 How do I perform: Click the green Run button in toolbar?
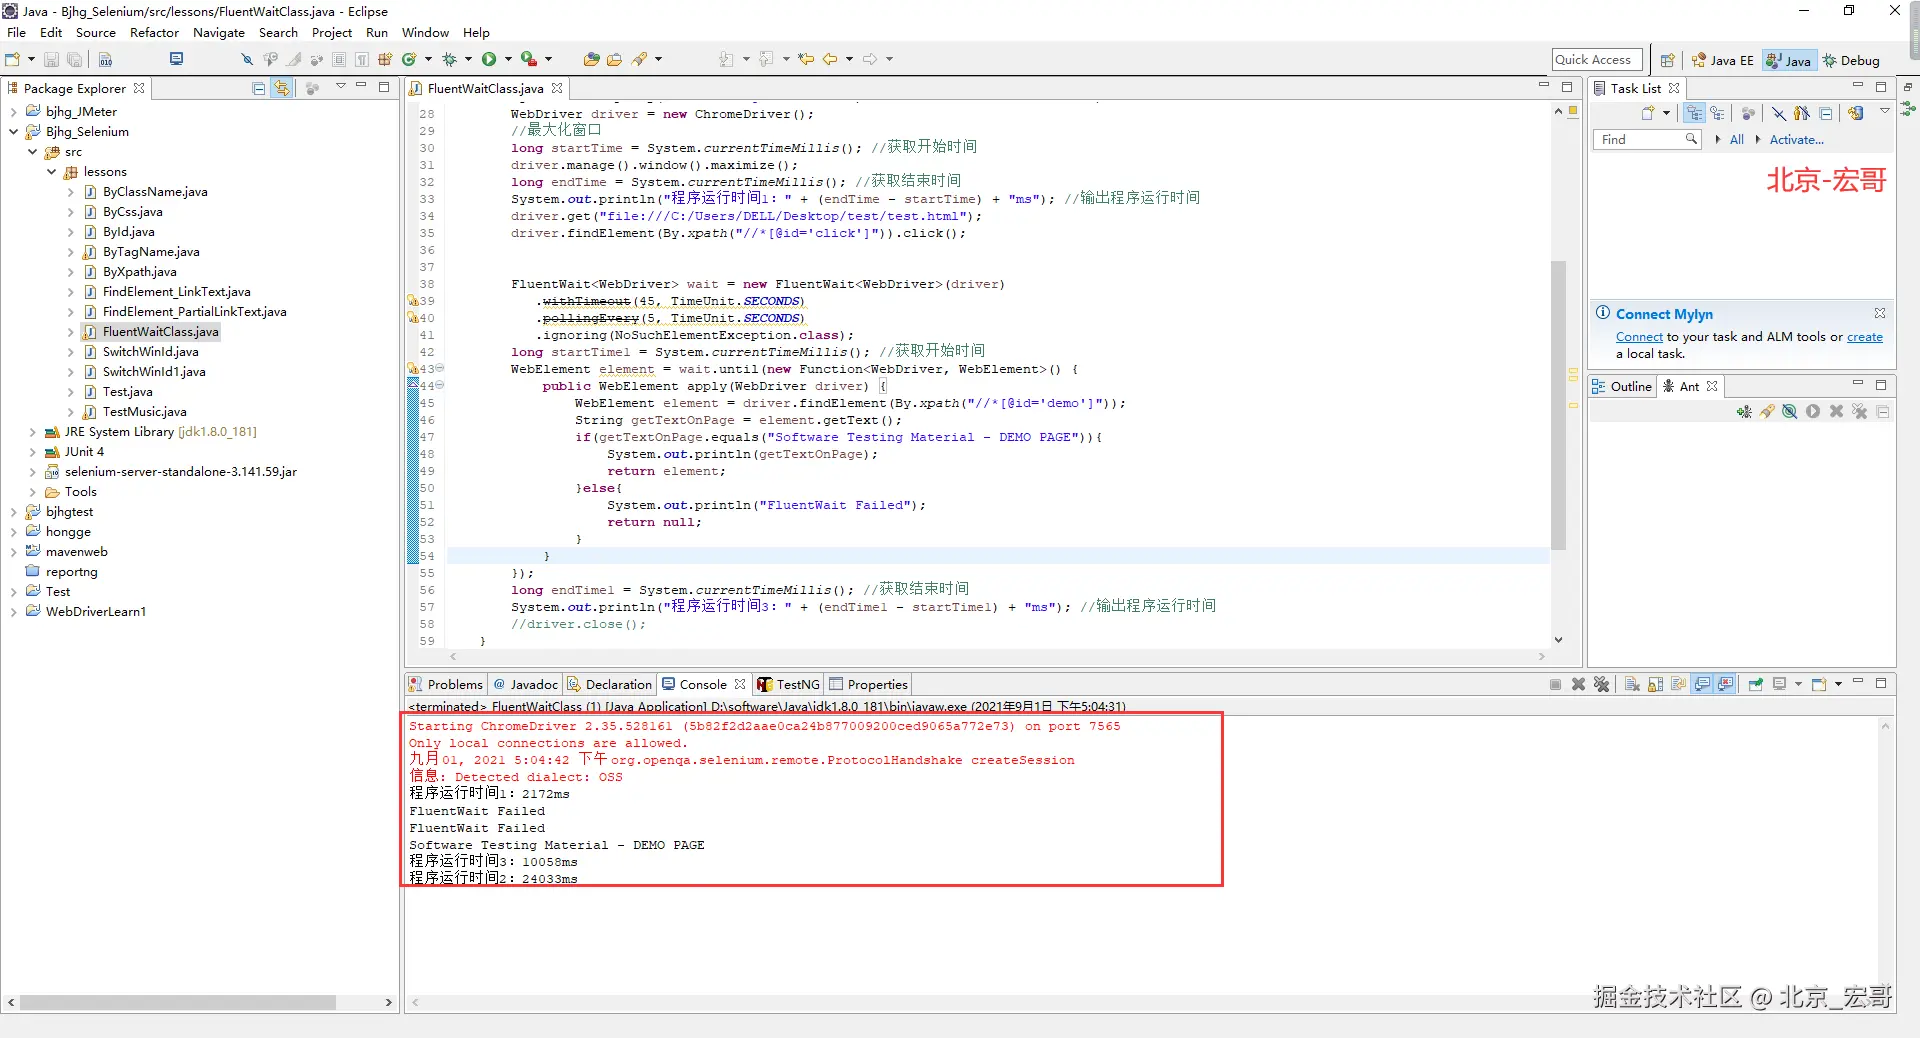(x=489, y=60)
